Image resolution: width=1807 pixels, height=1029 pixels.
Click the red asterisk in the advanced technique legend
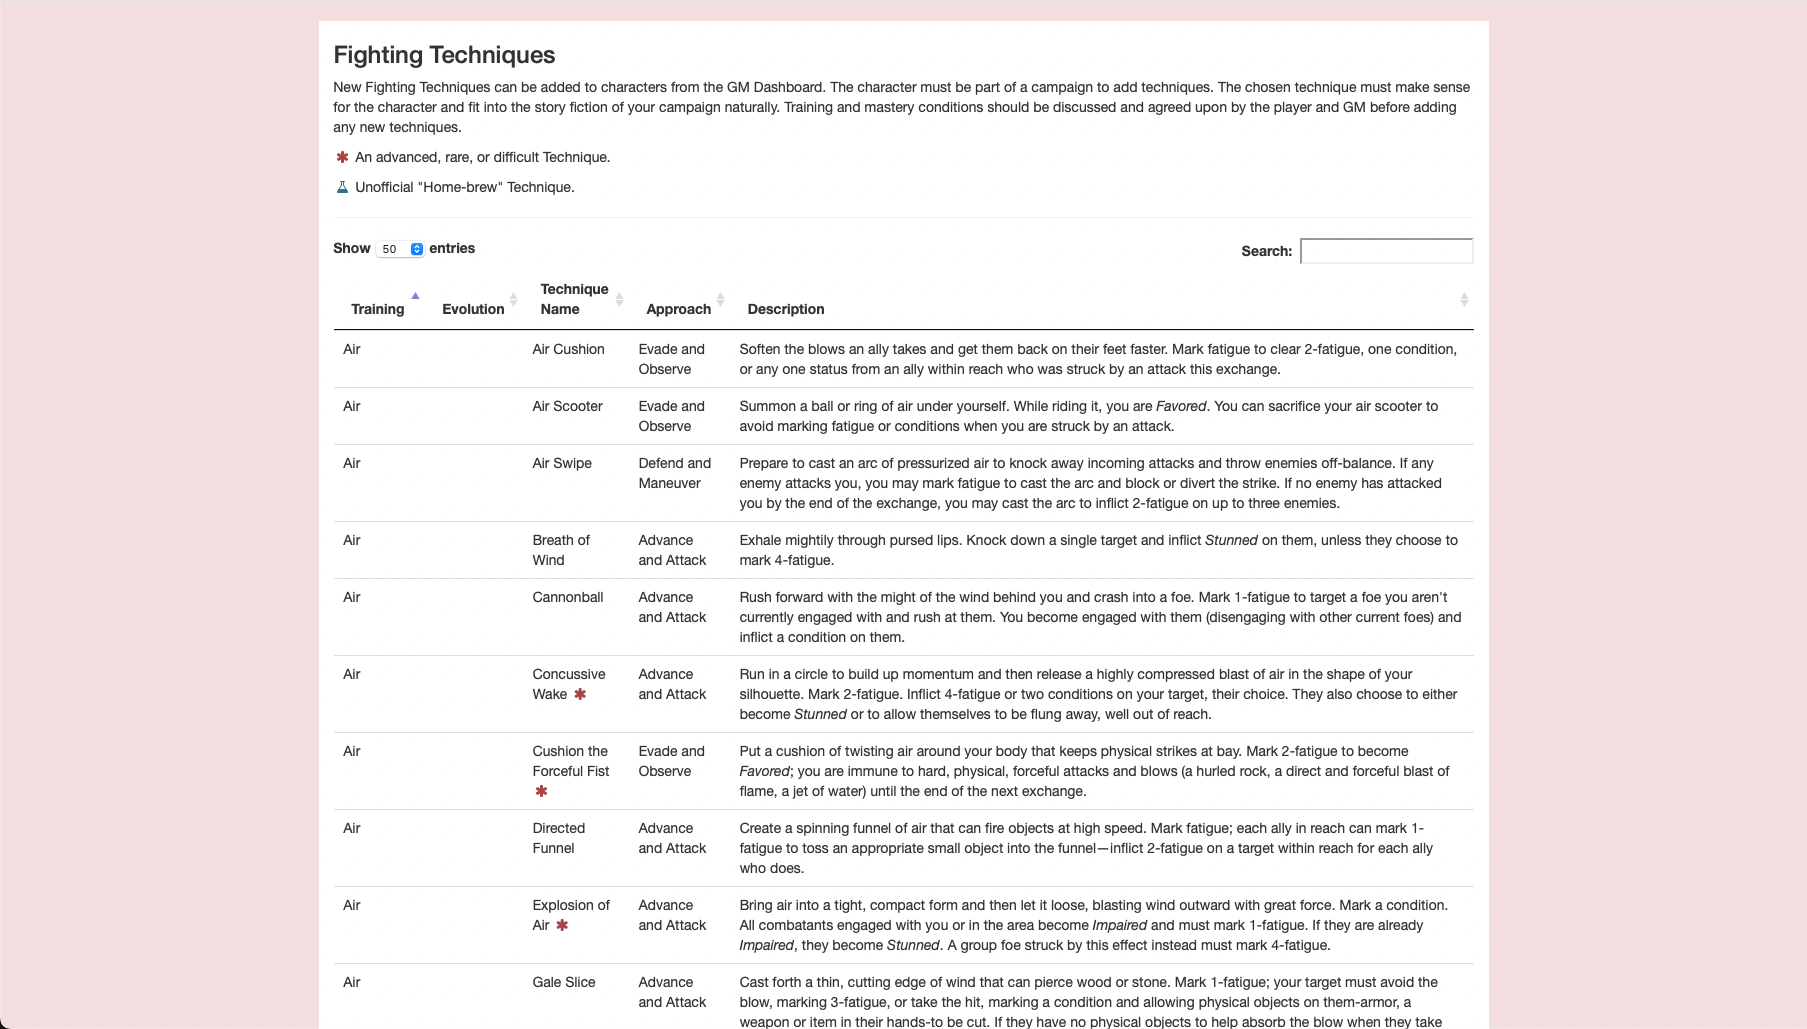click(x=342, y=157)
